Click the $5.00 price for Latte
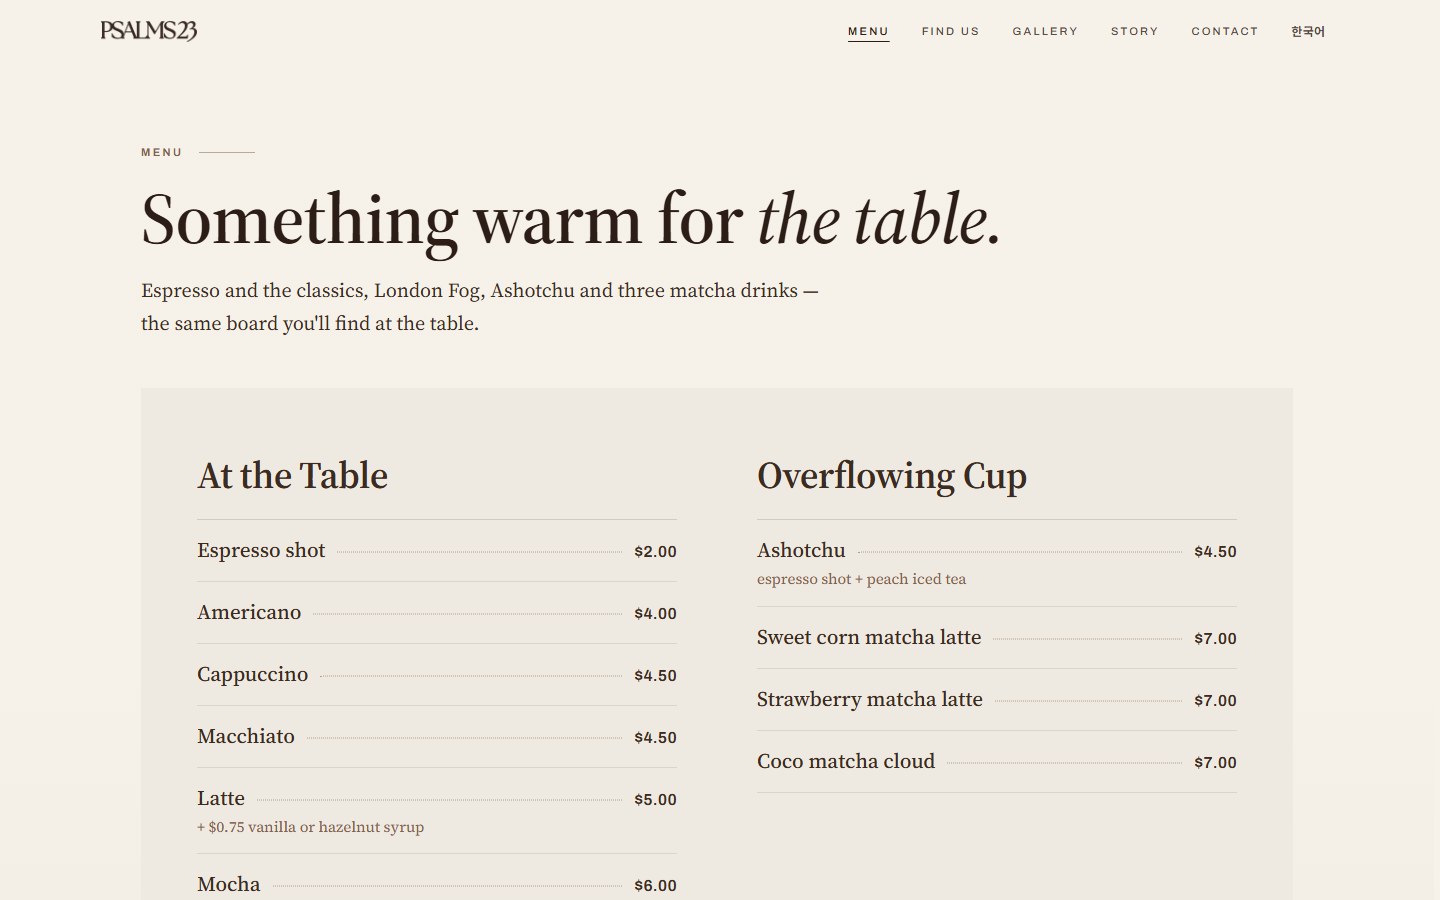 tap(656, 799)
